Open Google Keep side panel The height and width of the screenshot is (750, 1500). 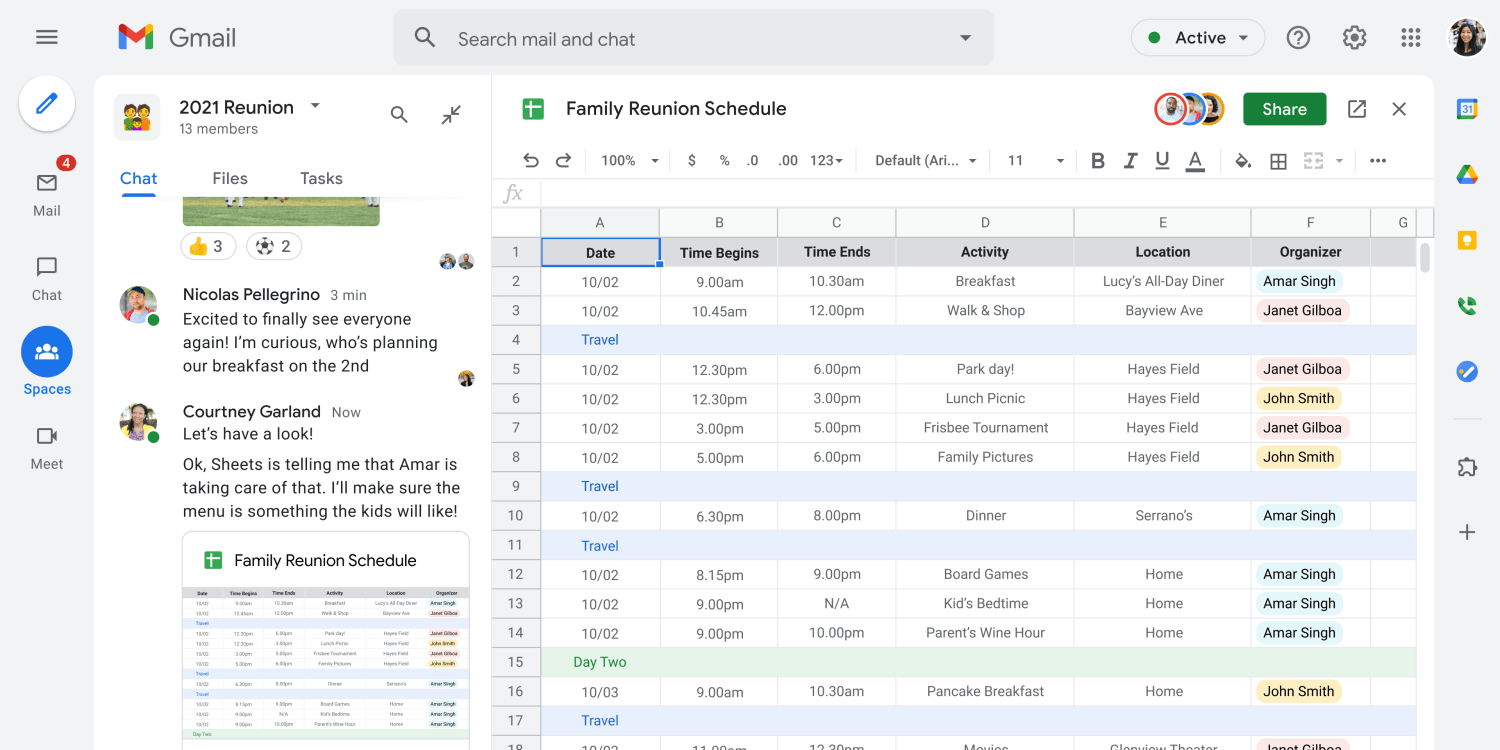point(1467,240)
